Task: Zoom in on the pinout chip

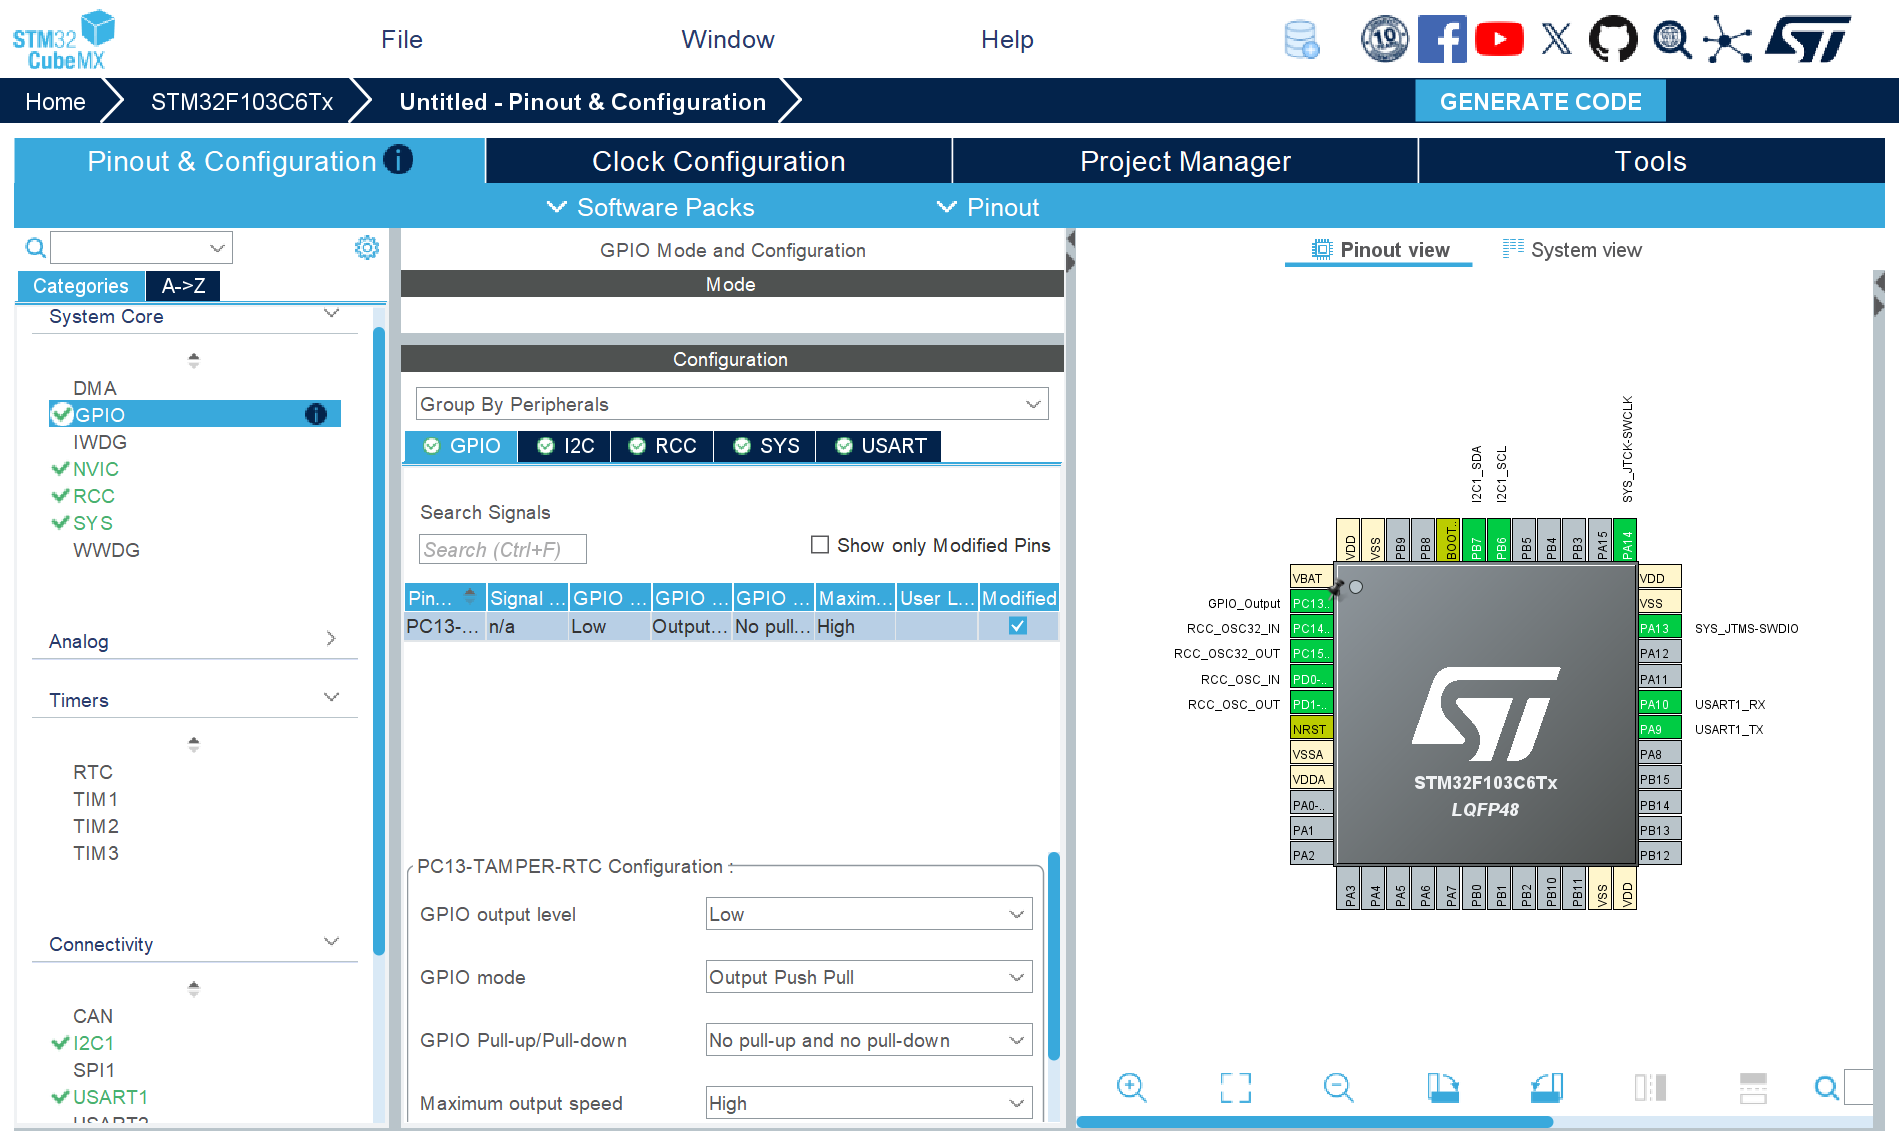Action: (x=1131, y=1087)
